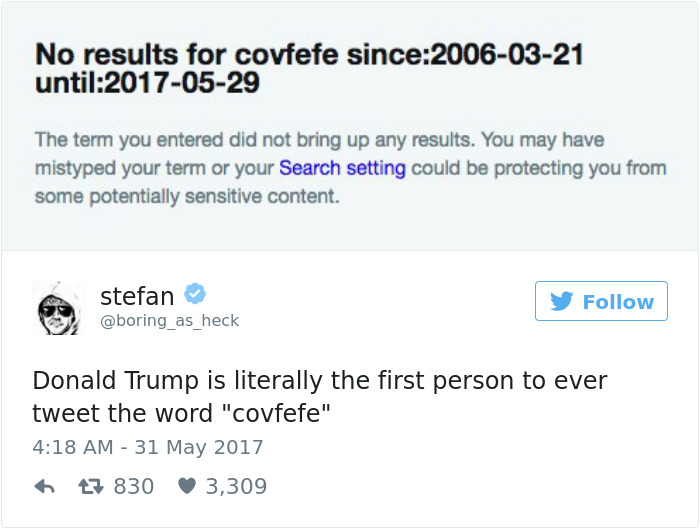The height and width of the screenshot is (529, 700).
Task: Like the tweet with the heart icon
Action: pos(186,487)
